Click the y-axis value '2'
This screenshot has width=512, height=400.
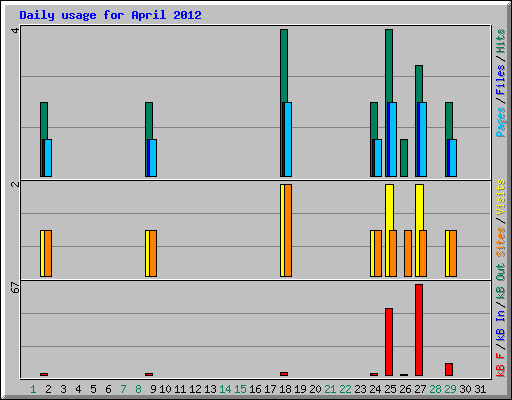coord(15,184)
